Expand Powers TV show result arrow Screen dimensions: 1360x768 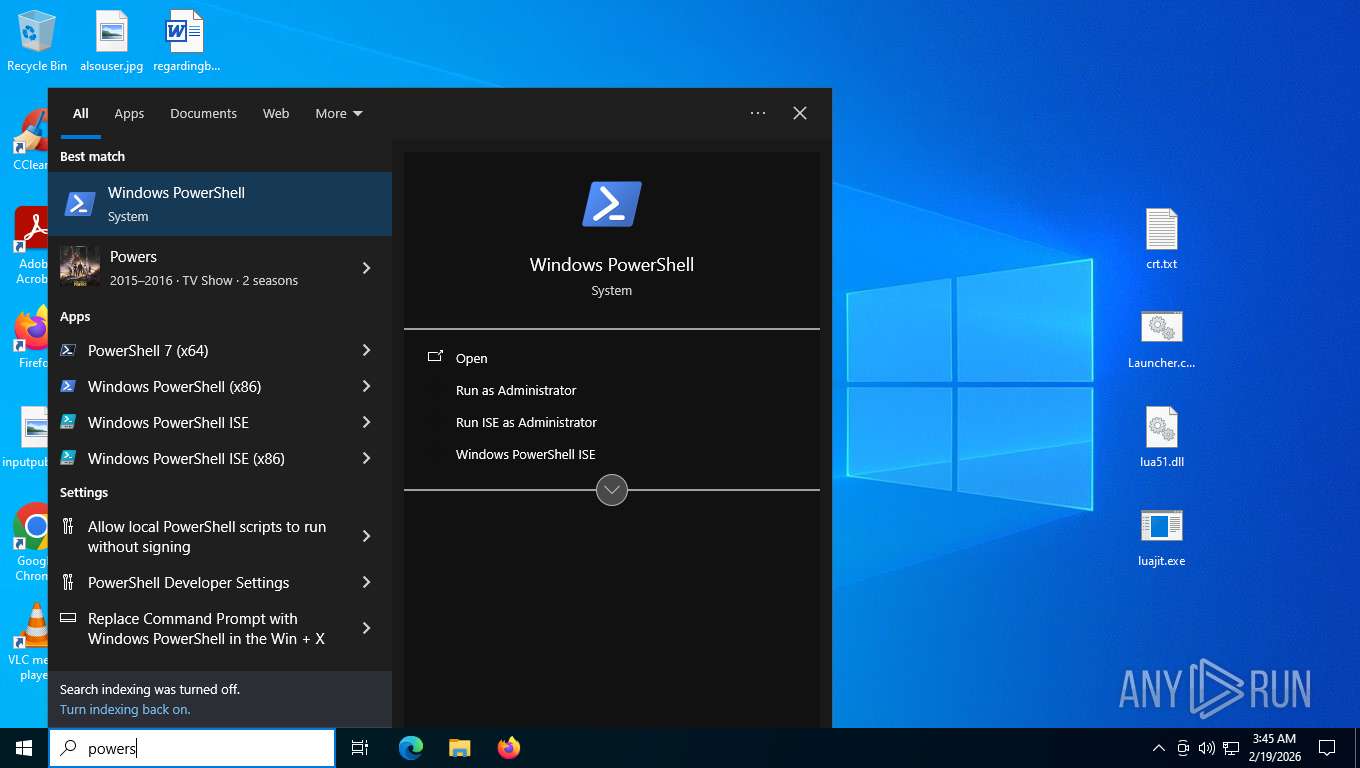point(367,268)
